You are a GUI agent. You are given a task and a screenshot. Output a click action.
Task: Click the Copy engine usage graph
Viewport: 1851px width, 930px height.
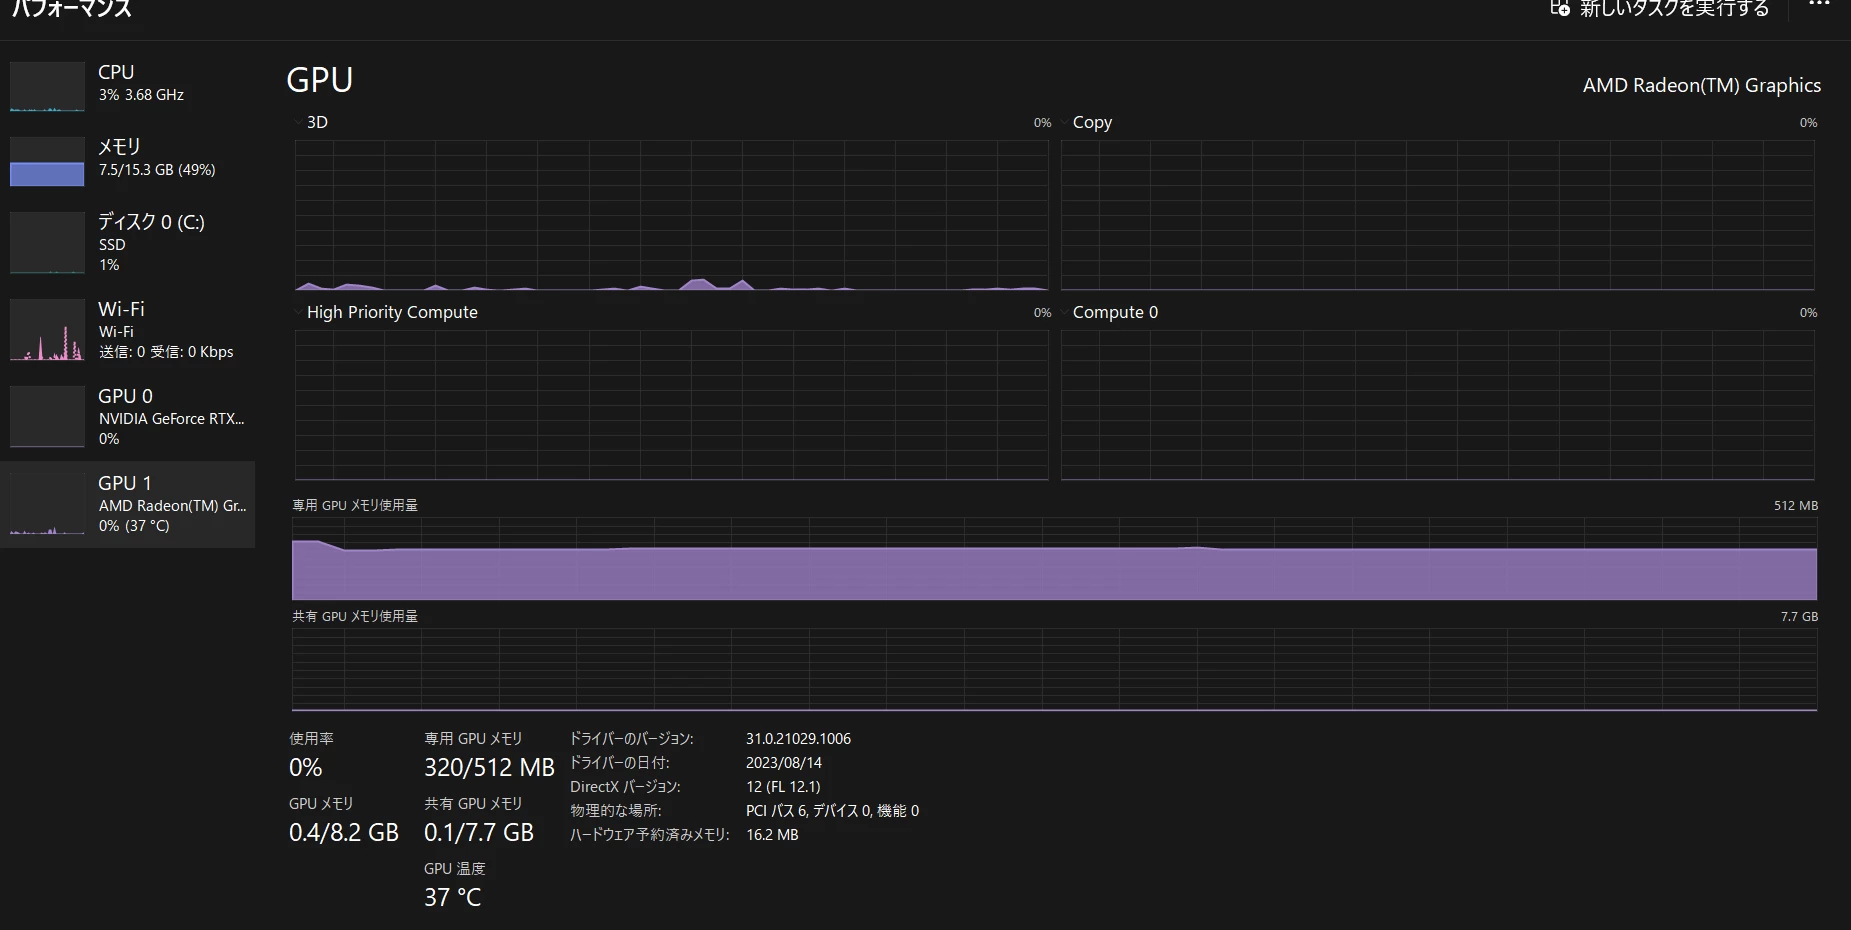tap(1437, 215)
